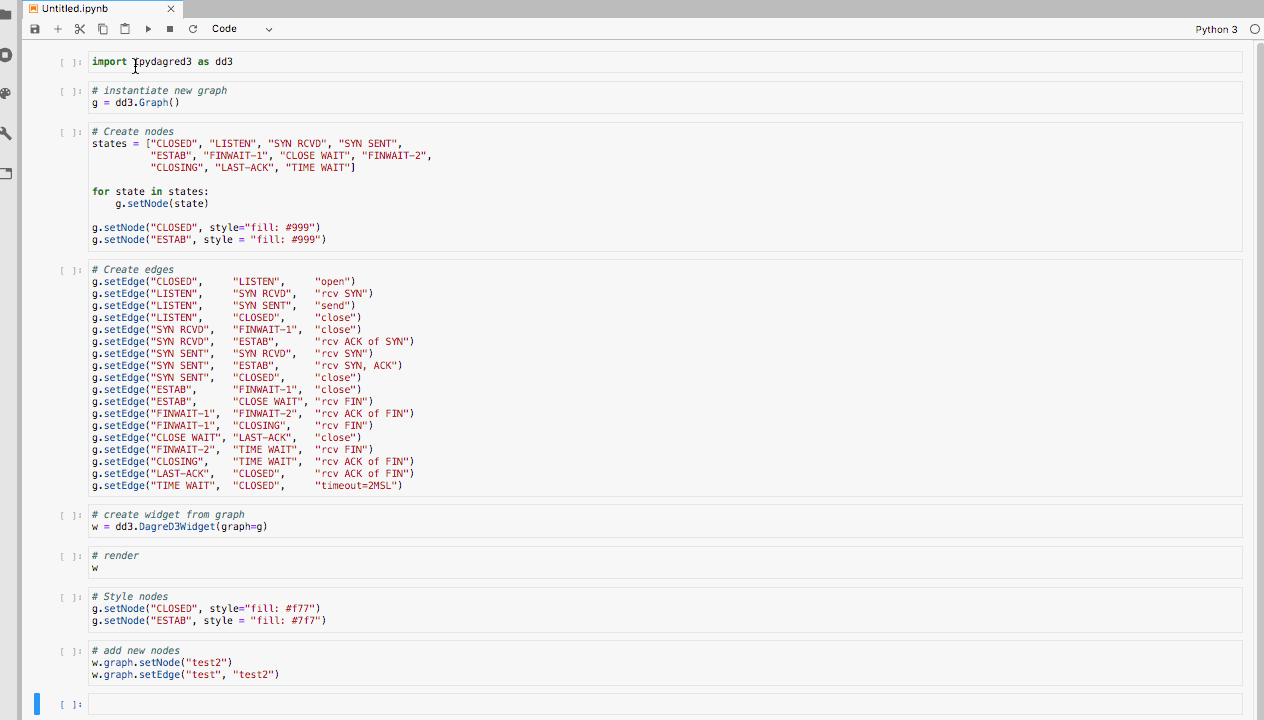Toggle the open tabs sidebar panel
The image size is (1264, 720).
pyautogui.click(x=5, y=172)
